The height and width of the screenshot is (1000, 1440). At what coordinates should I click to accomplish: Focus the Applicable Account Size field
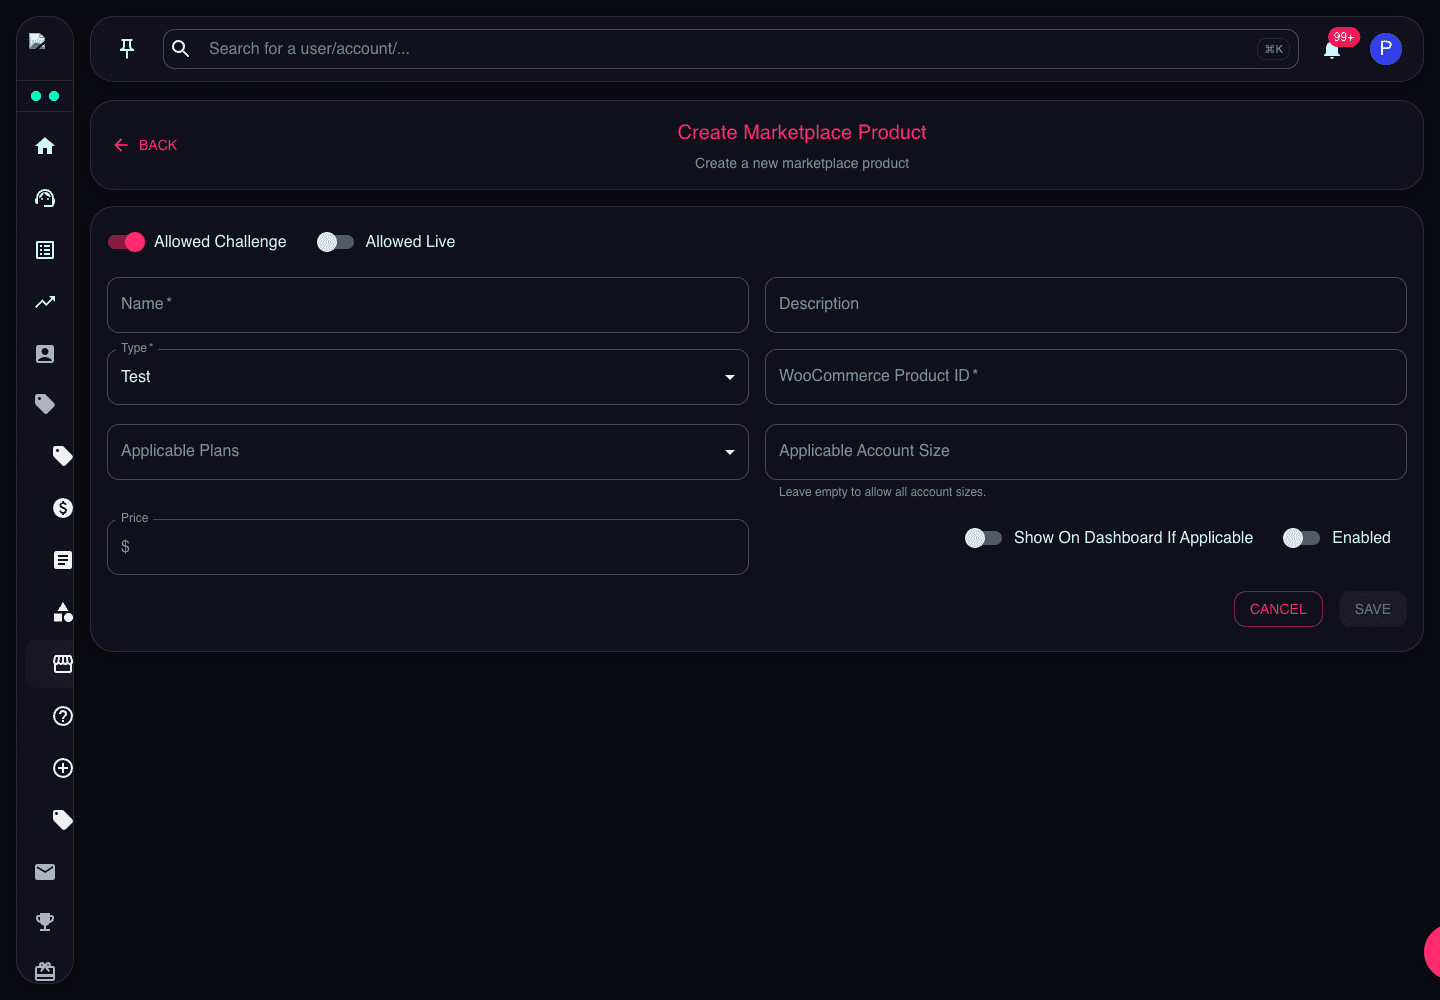[1086, 452]
